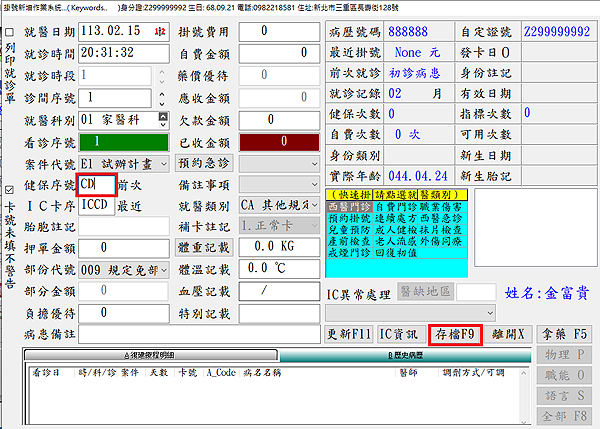The height and width of the screenshot is (429, 600).
Task: Click the 存檔F9 save button
Action: coord(456,333)
